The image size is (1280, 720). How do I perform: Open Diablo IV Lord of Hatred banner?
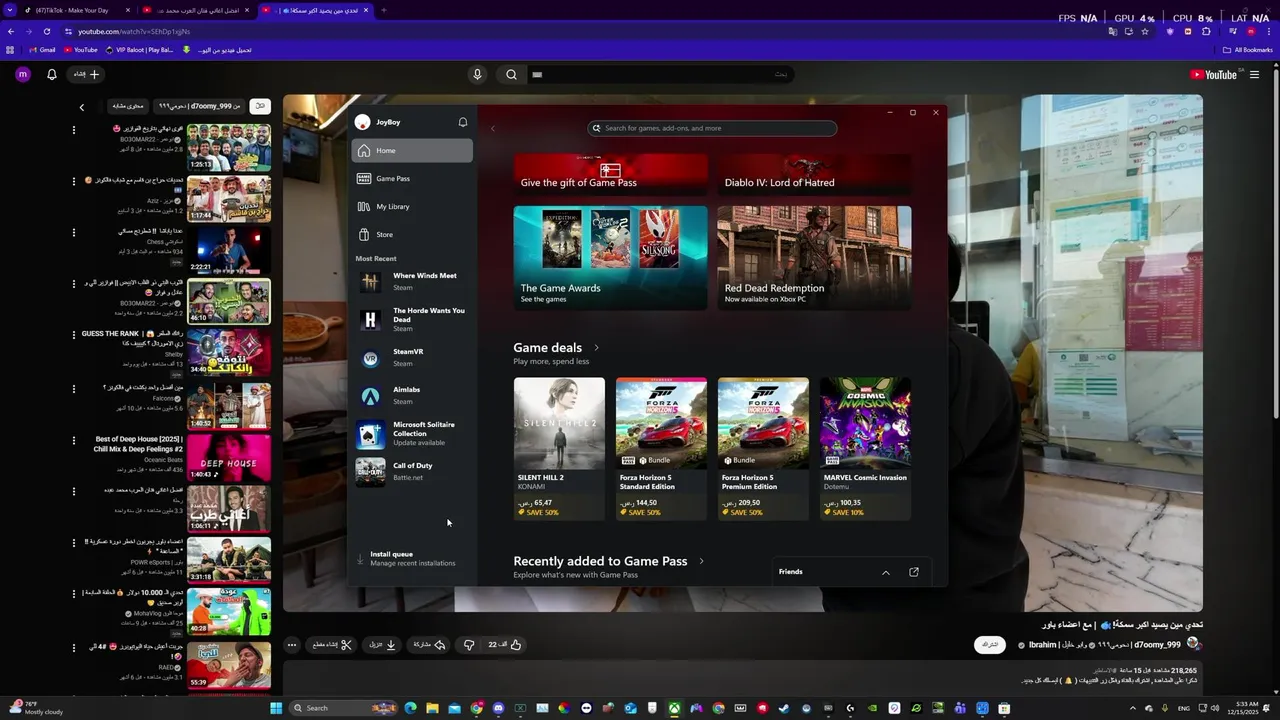pos(814,173)
